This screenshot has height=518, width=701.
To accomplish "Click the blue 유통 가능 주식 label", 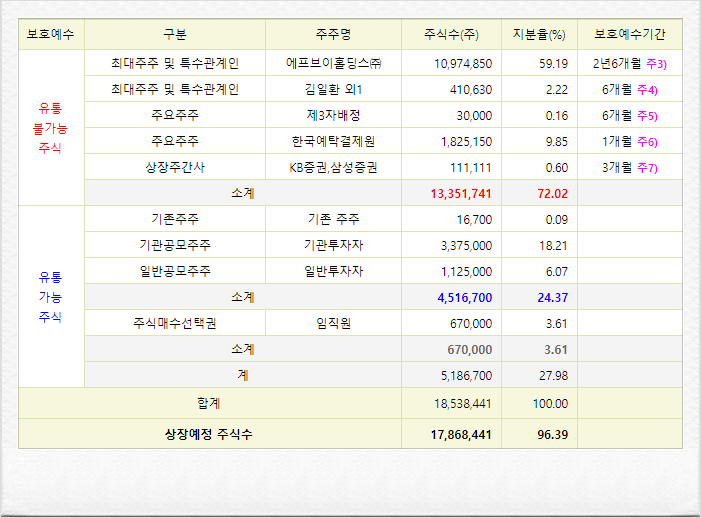I will 50,297.
